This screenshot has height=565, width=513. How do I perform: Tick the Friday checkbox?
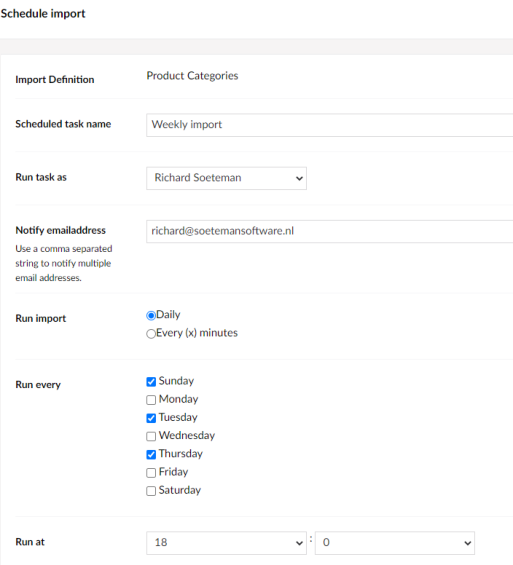(151, 473)
